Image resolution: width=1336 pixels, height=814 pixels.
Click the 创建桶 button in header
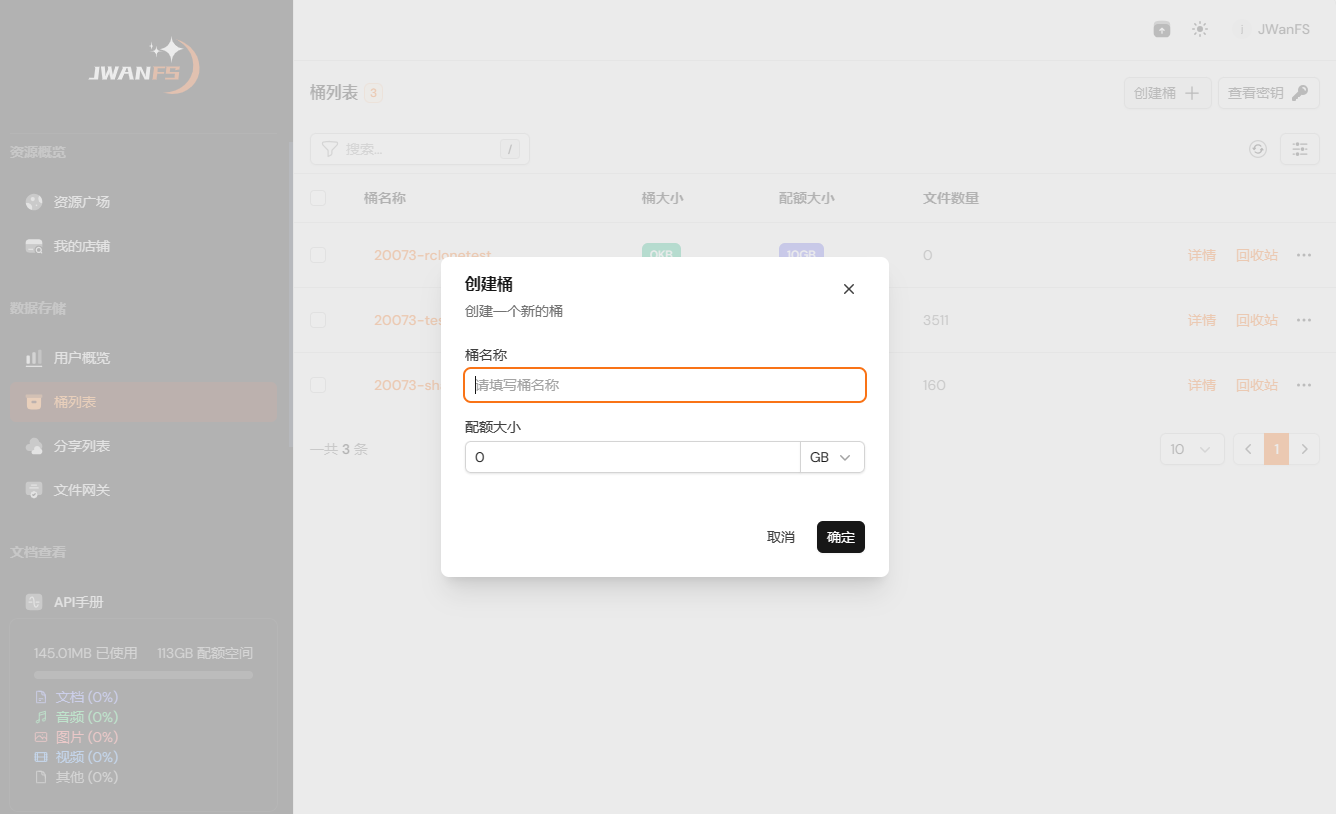(x=1168, y=93)
